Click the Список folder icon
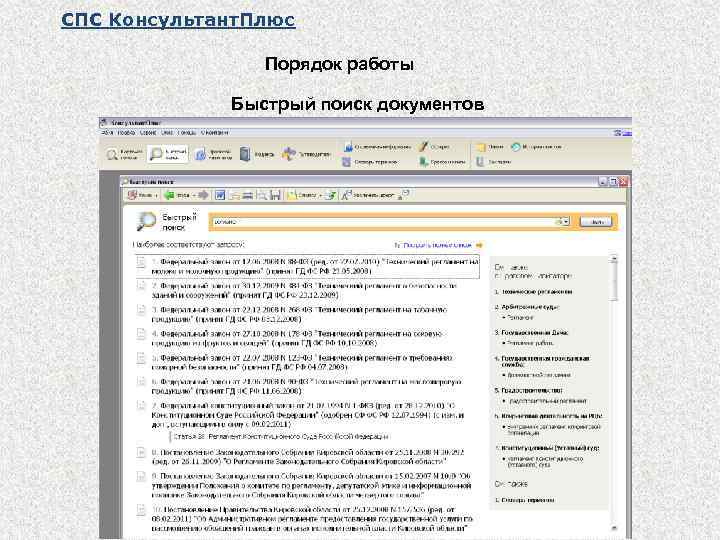 tap(291, 195)
